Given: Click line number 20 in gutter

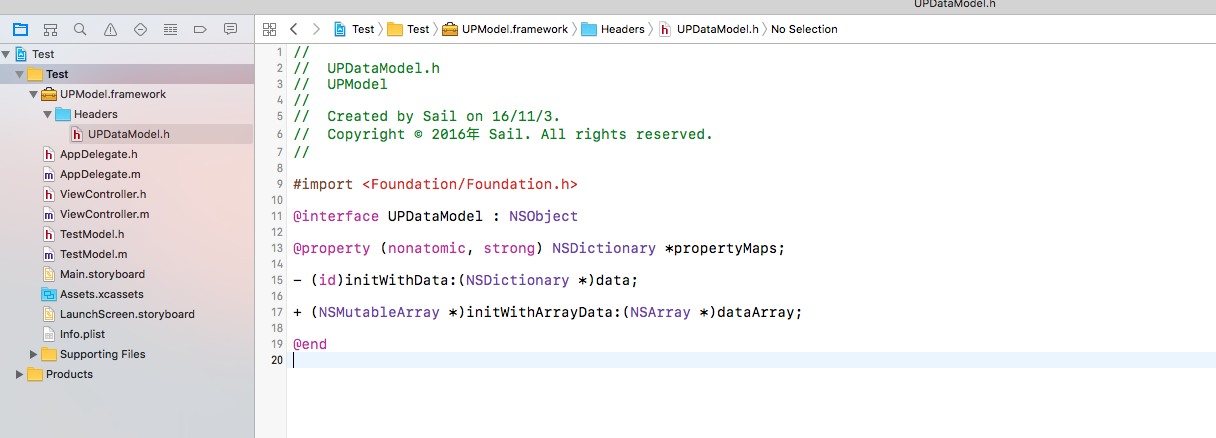Looking at the screenshot, I should click(x=277, y=360).
